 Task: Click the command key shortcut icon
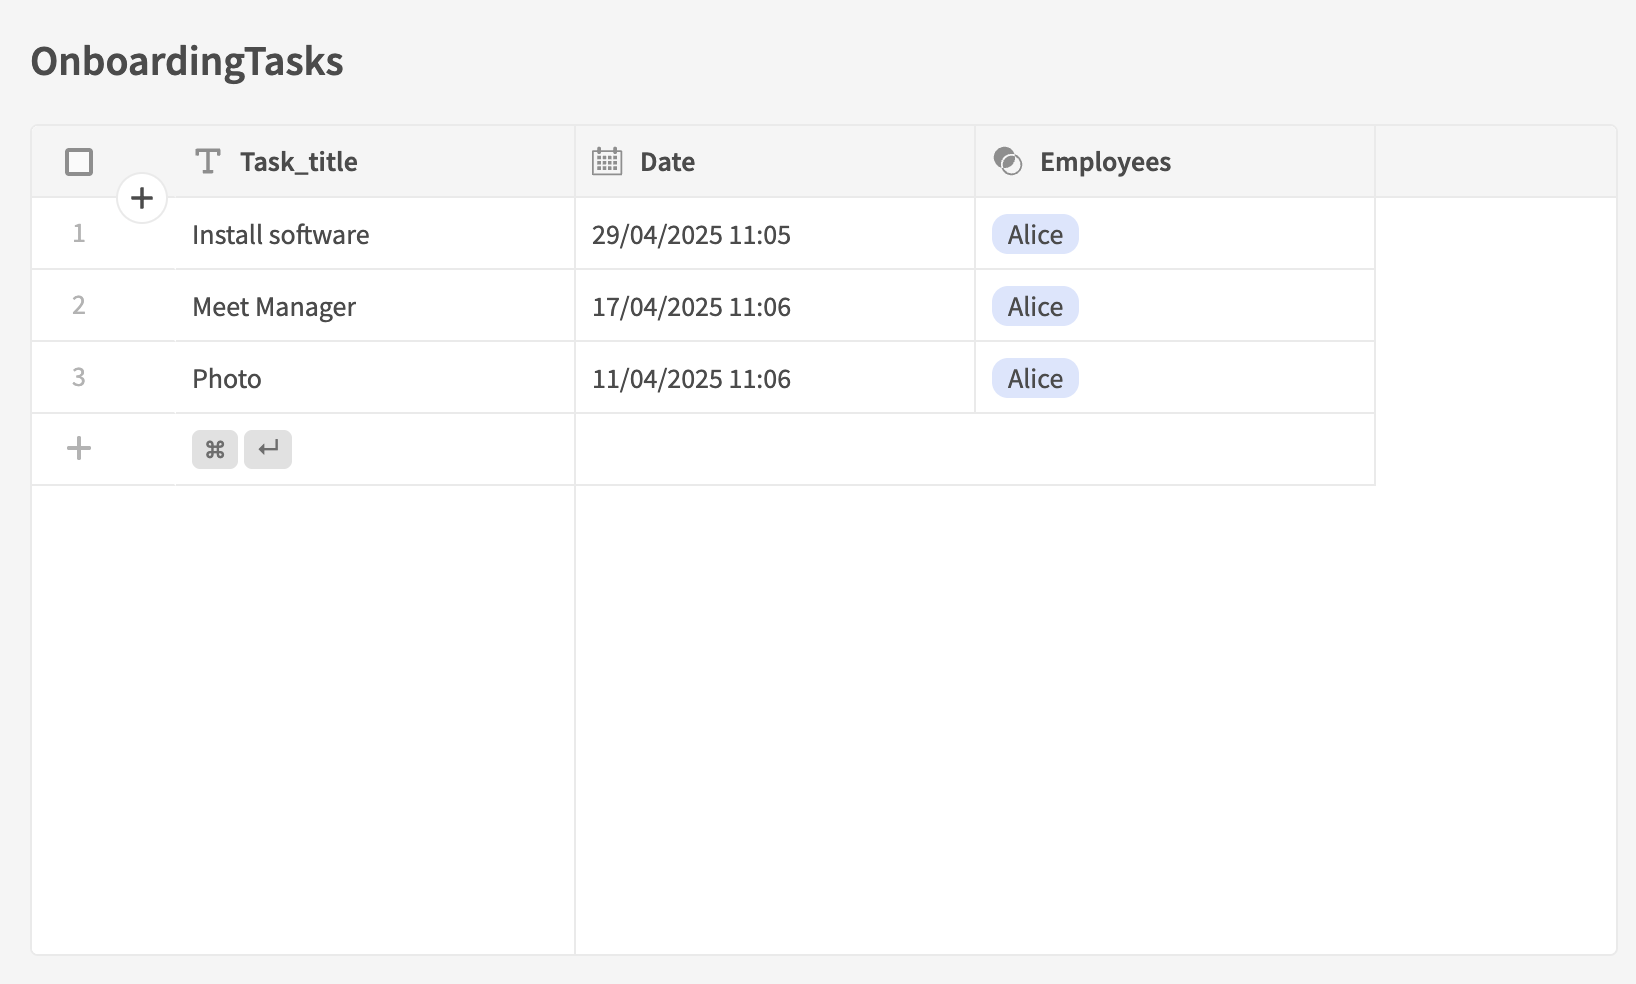pyautogui.click(x=215, y=450)
